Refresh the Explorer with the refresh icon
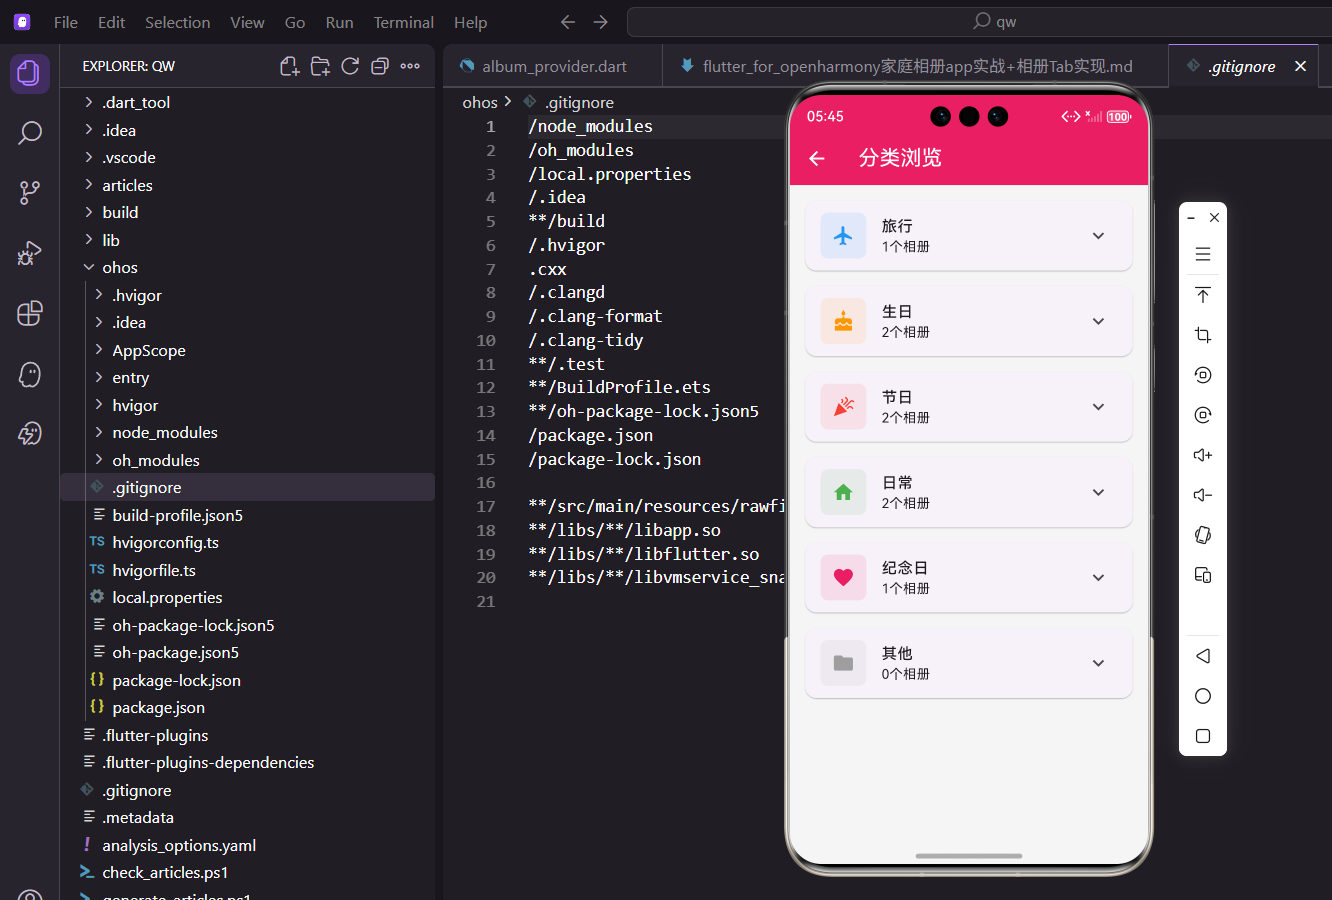The image size is (1332, 900). [x=350, y=66]
